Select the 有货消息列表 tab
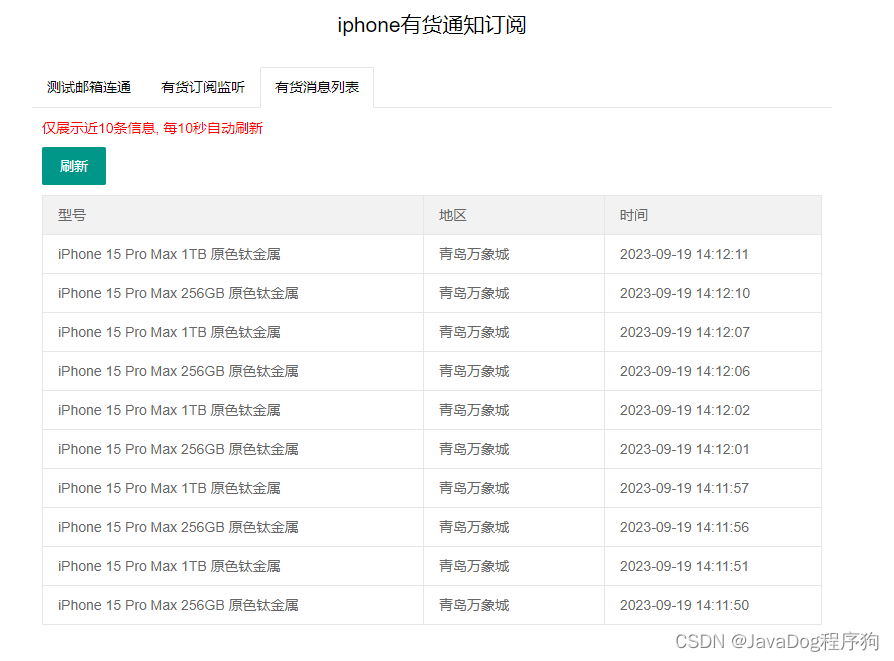 pyautogui.click(x=316, y=87)
